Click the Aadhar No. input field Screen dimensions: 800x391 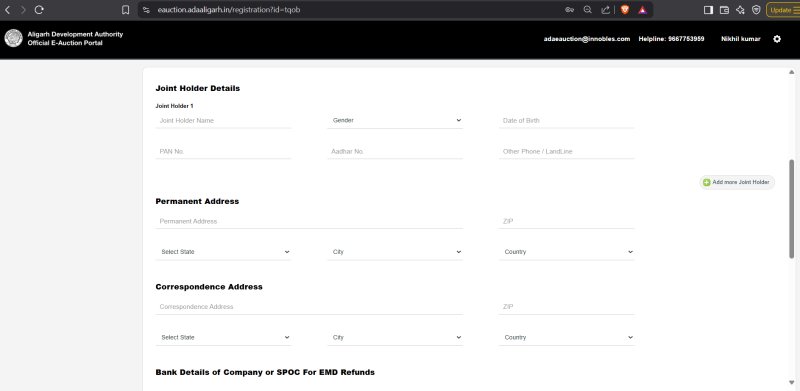(395, 152)
